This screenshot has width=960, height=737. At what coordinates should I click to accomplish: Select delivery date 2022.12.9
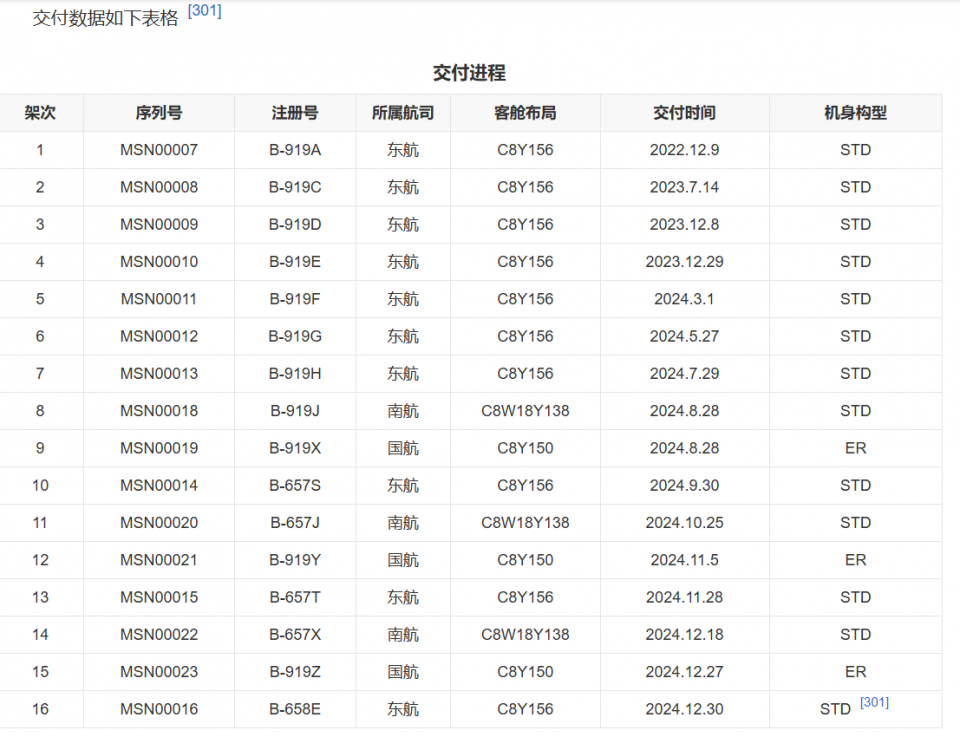684,150
